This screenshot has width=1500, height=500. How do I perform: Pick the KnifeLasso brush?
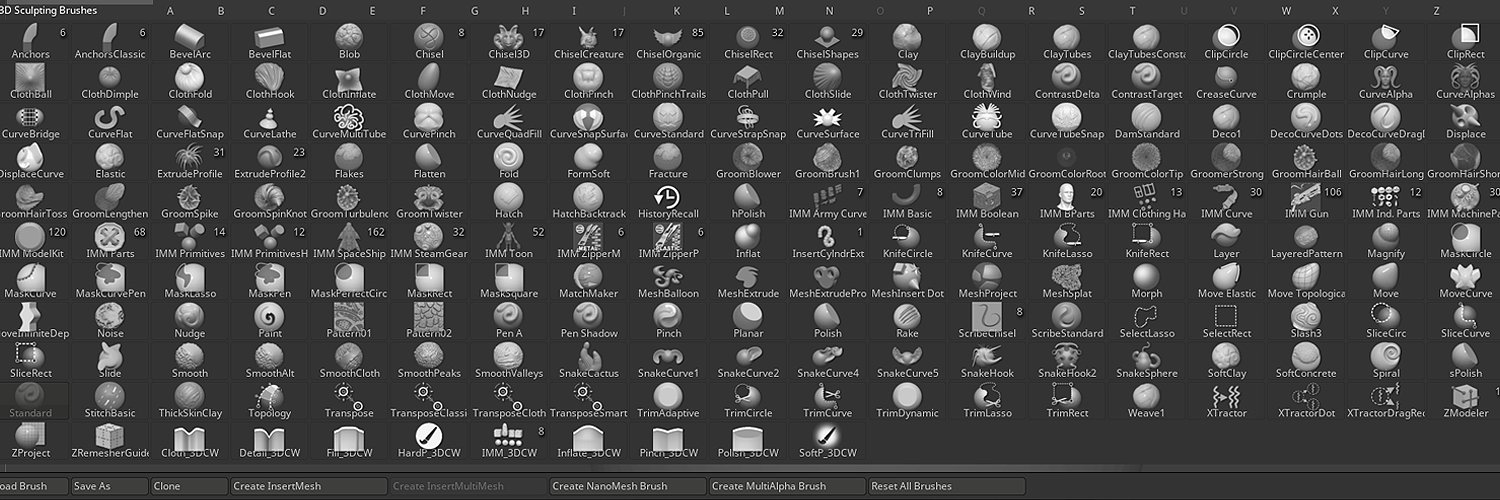point(1067,242)
